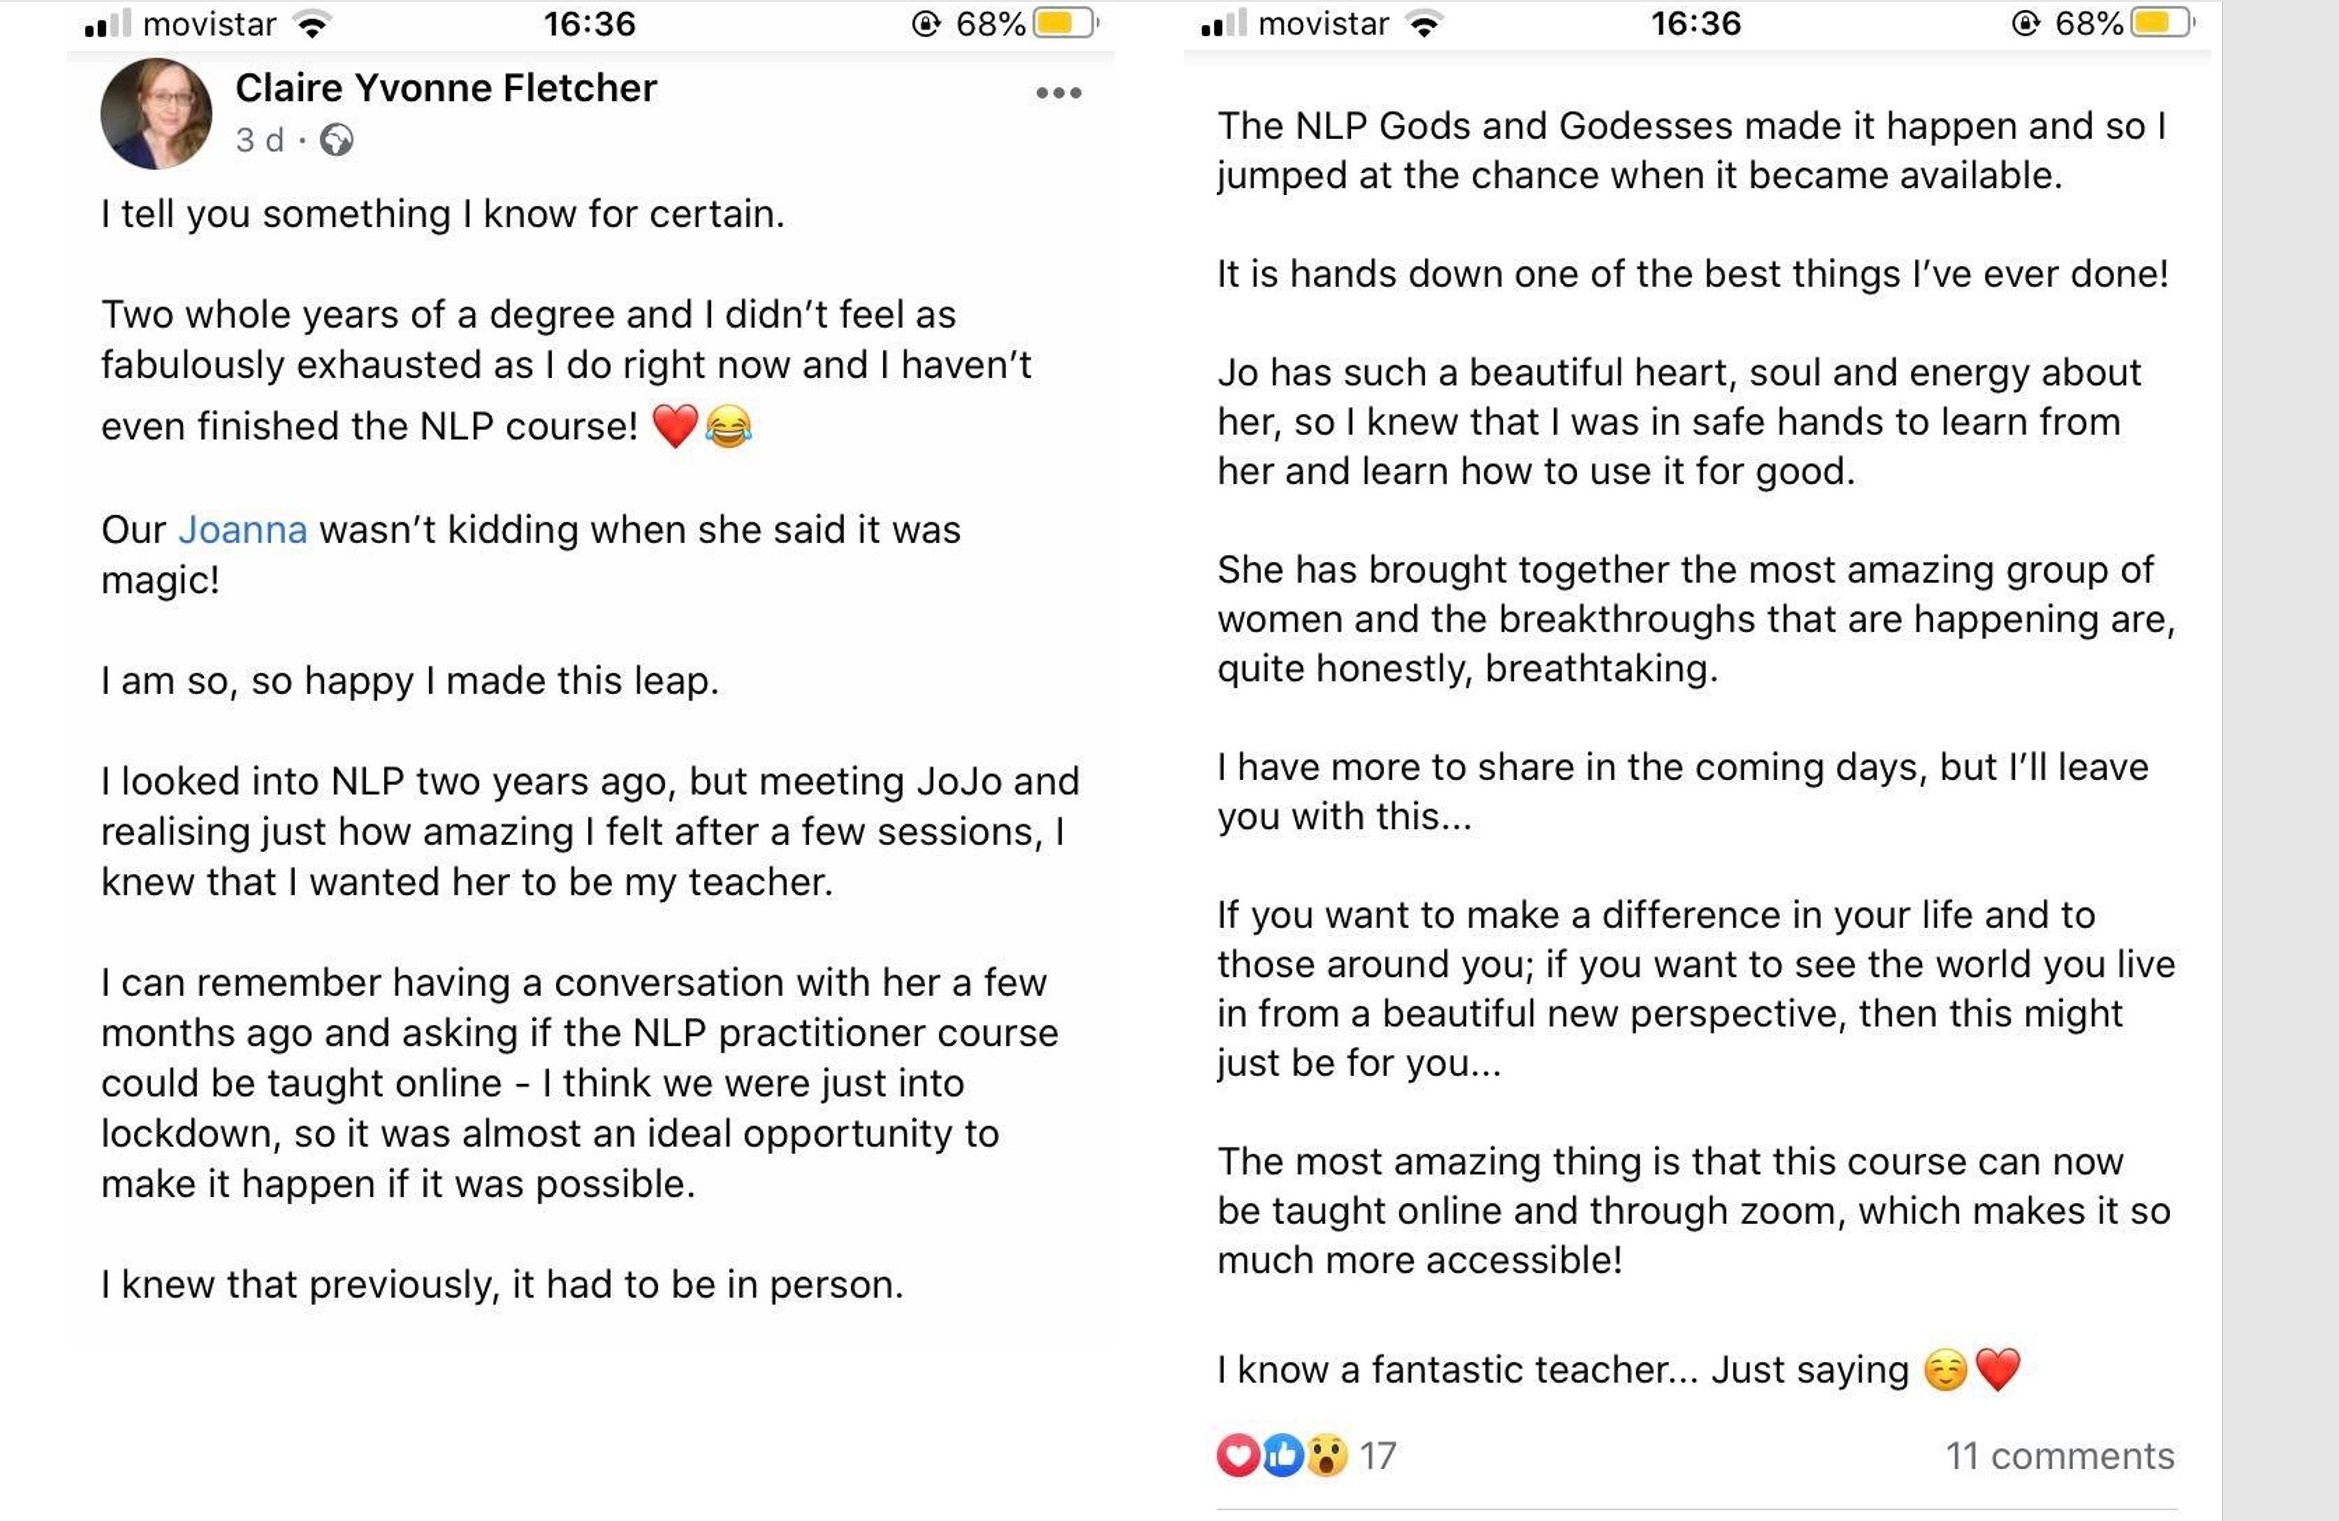Open Claire Yvonne Fletcher's profile name
Viewport: 2339px width, 1521px height.
tap(446, 88)
